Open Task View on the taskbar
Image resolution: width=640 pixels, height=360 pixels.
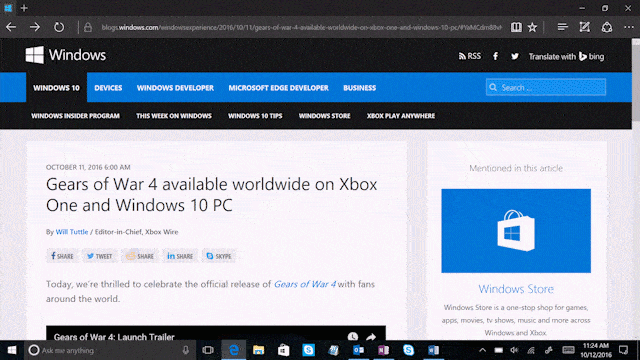tap(208, 350)
